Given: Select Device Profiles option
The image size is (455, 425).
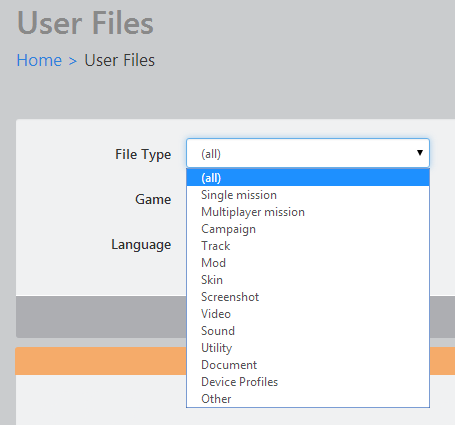Looking at the screenshot, I should [308, 382].
